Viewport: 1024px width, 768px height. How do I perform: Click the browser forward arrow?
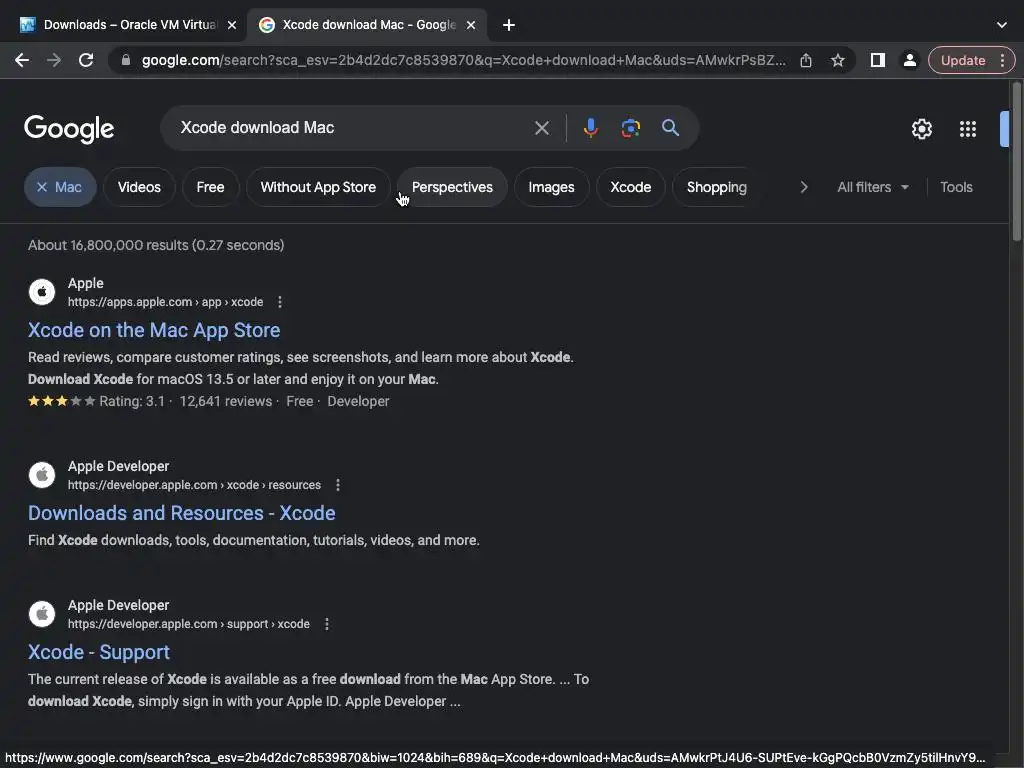click(x=54, y=60)
